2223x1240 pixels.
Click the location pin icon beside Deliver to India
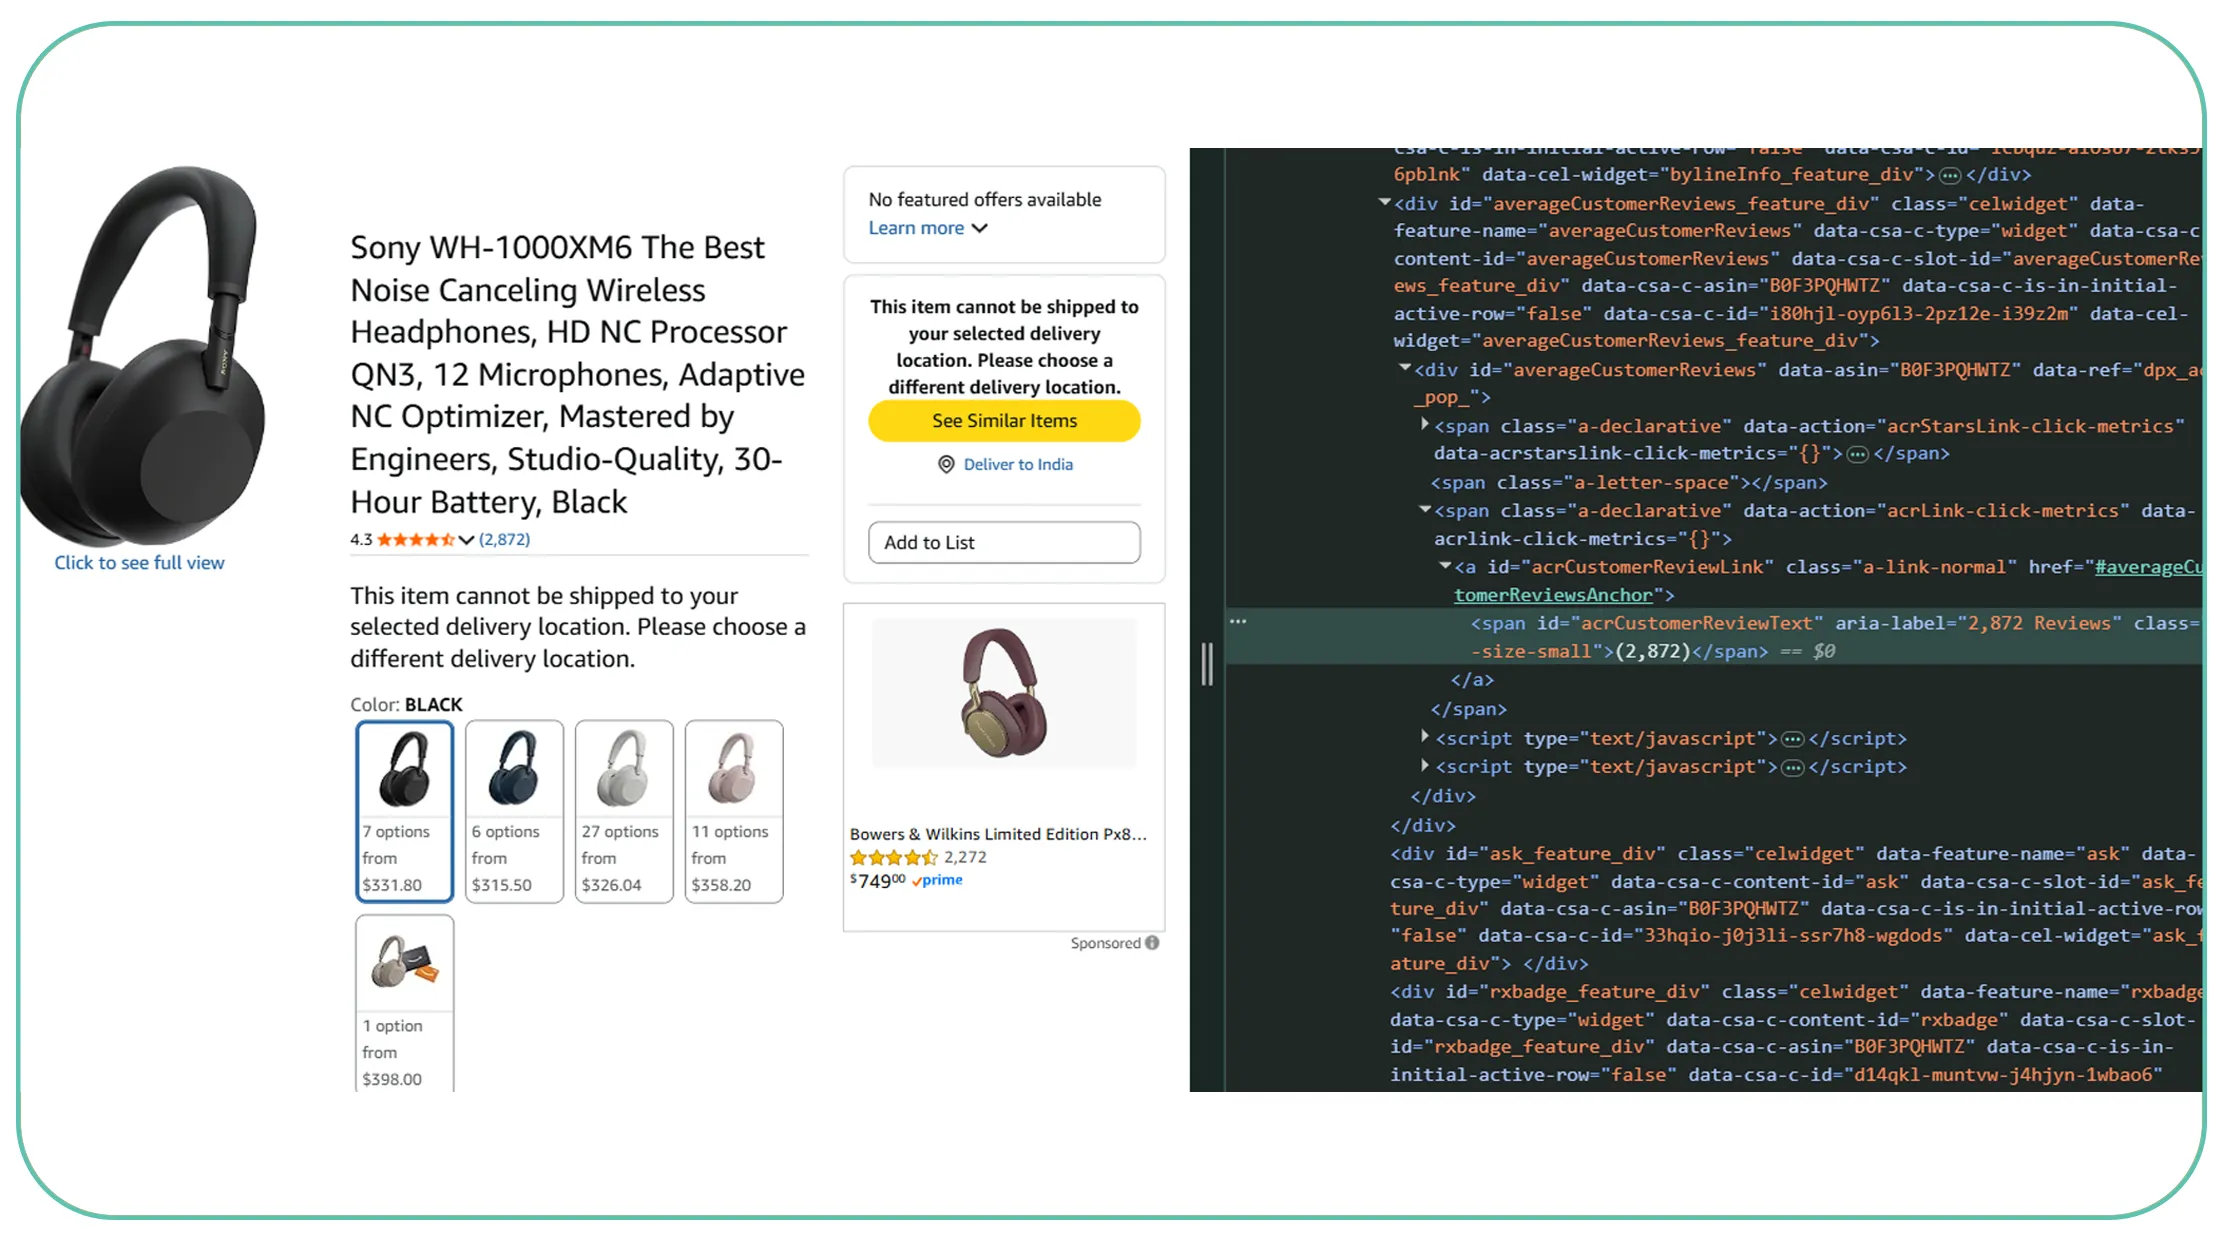(946, 464)
